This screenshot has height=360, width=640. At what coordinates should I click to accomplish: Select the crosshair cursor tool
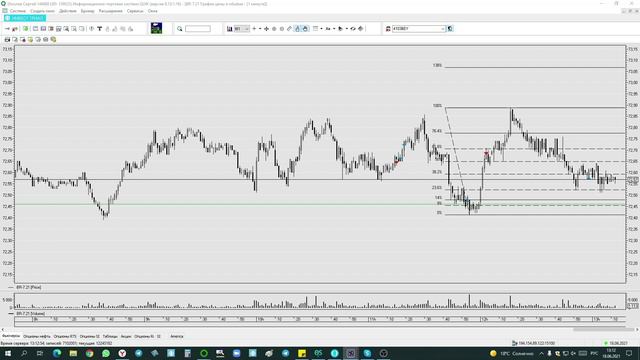click(x=267, y=29)
